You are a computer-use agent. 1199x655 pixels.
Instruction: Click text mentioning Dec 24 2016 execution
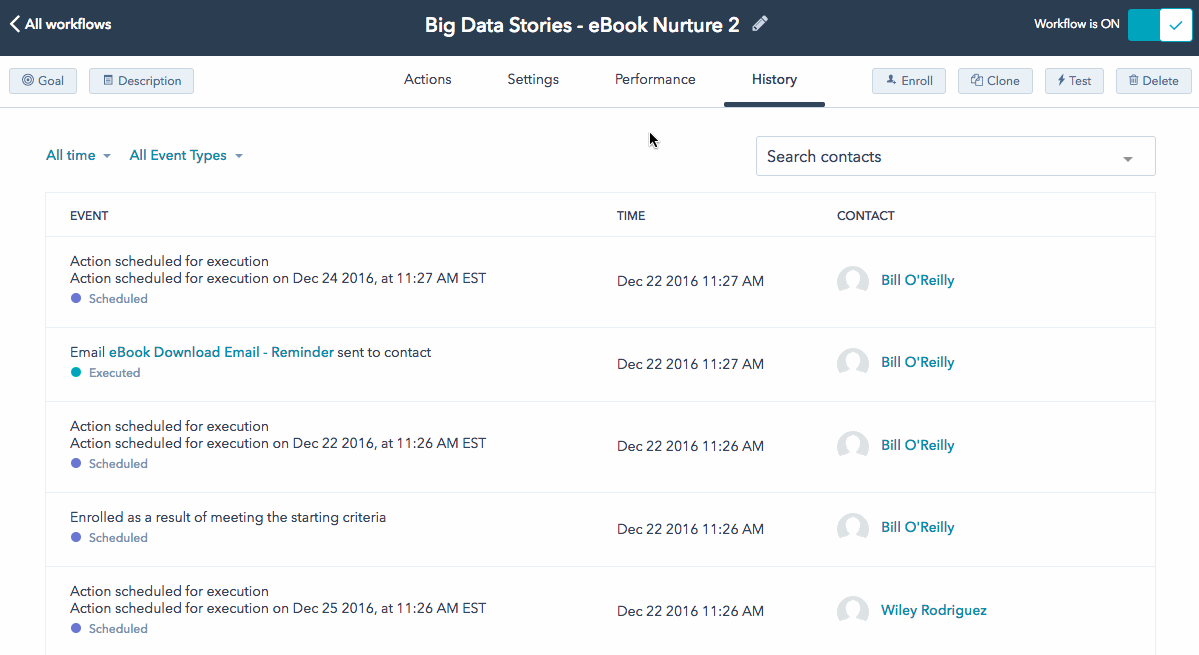(x=278, y=278)
